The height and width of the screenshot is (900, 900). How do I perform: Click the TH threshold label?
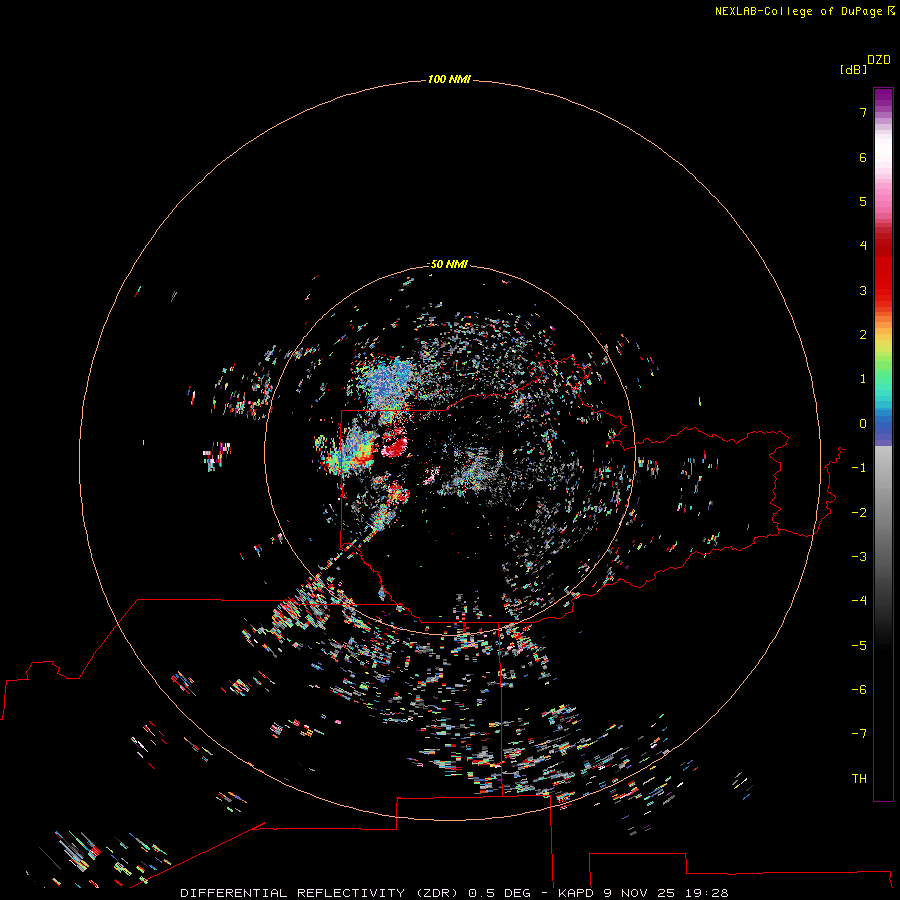click(x=859, y=779)
